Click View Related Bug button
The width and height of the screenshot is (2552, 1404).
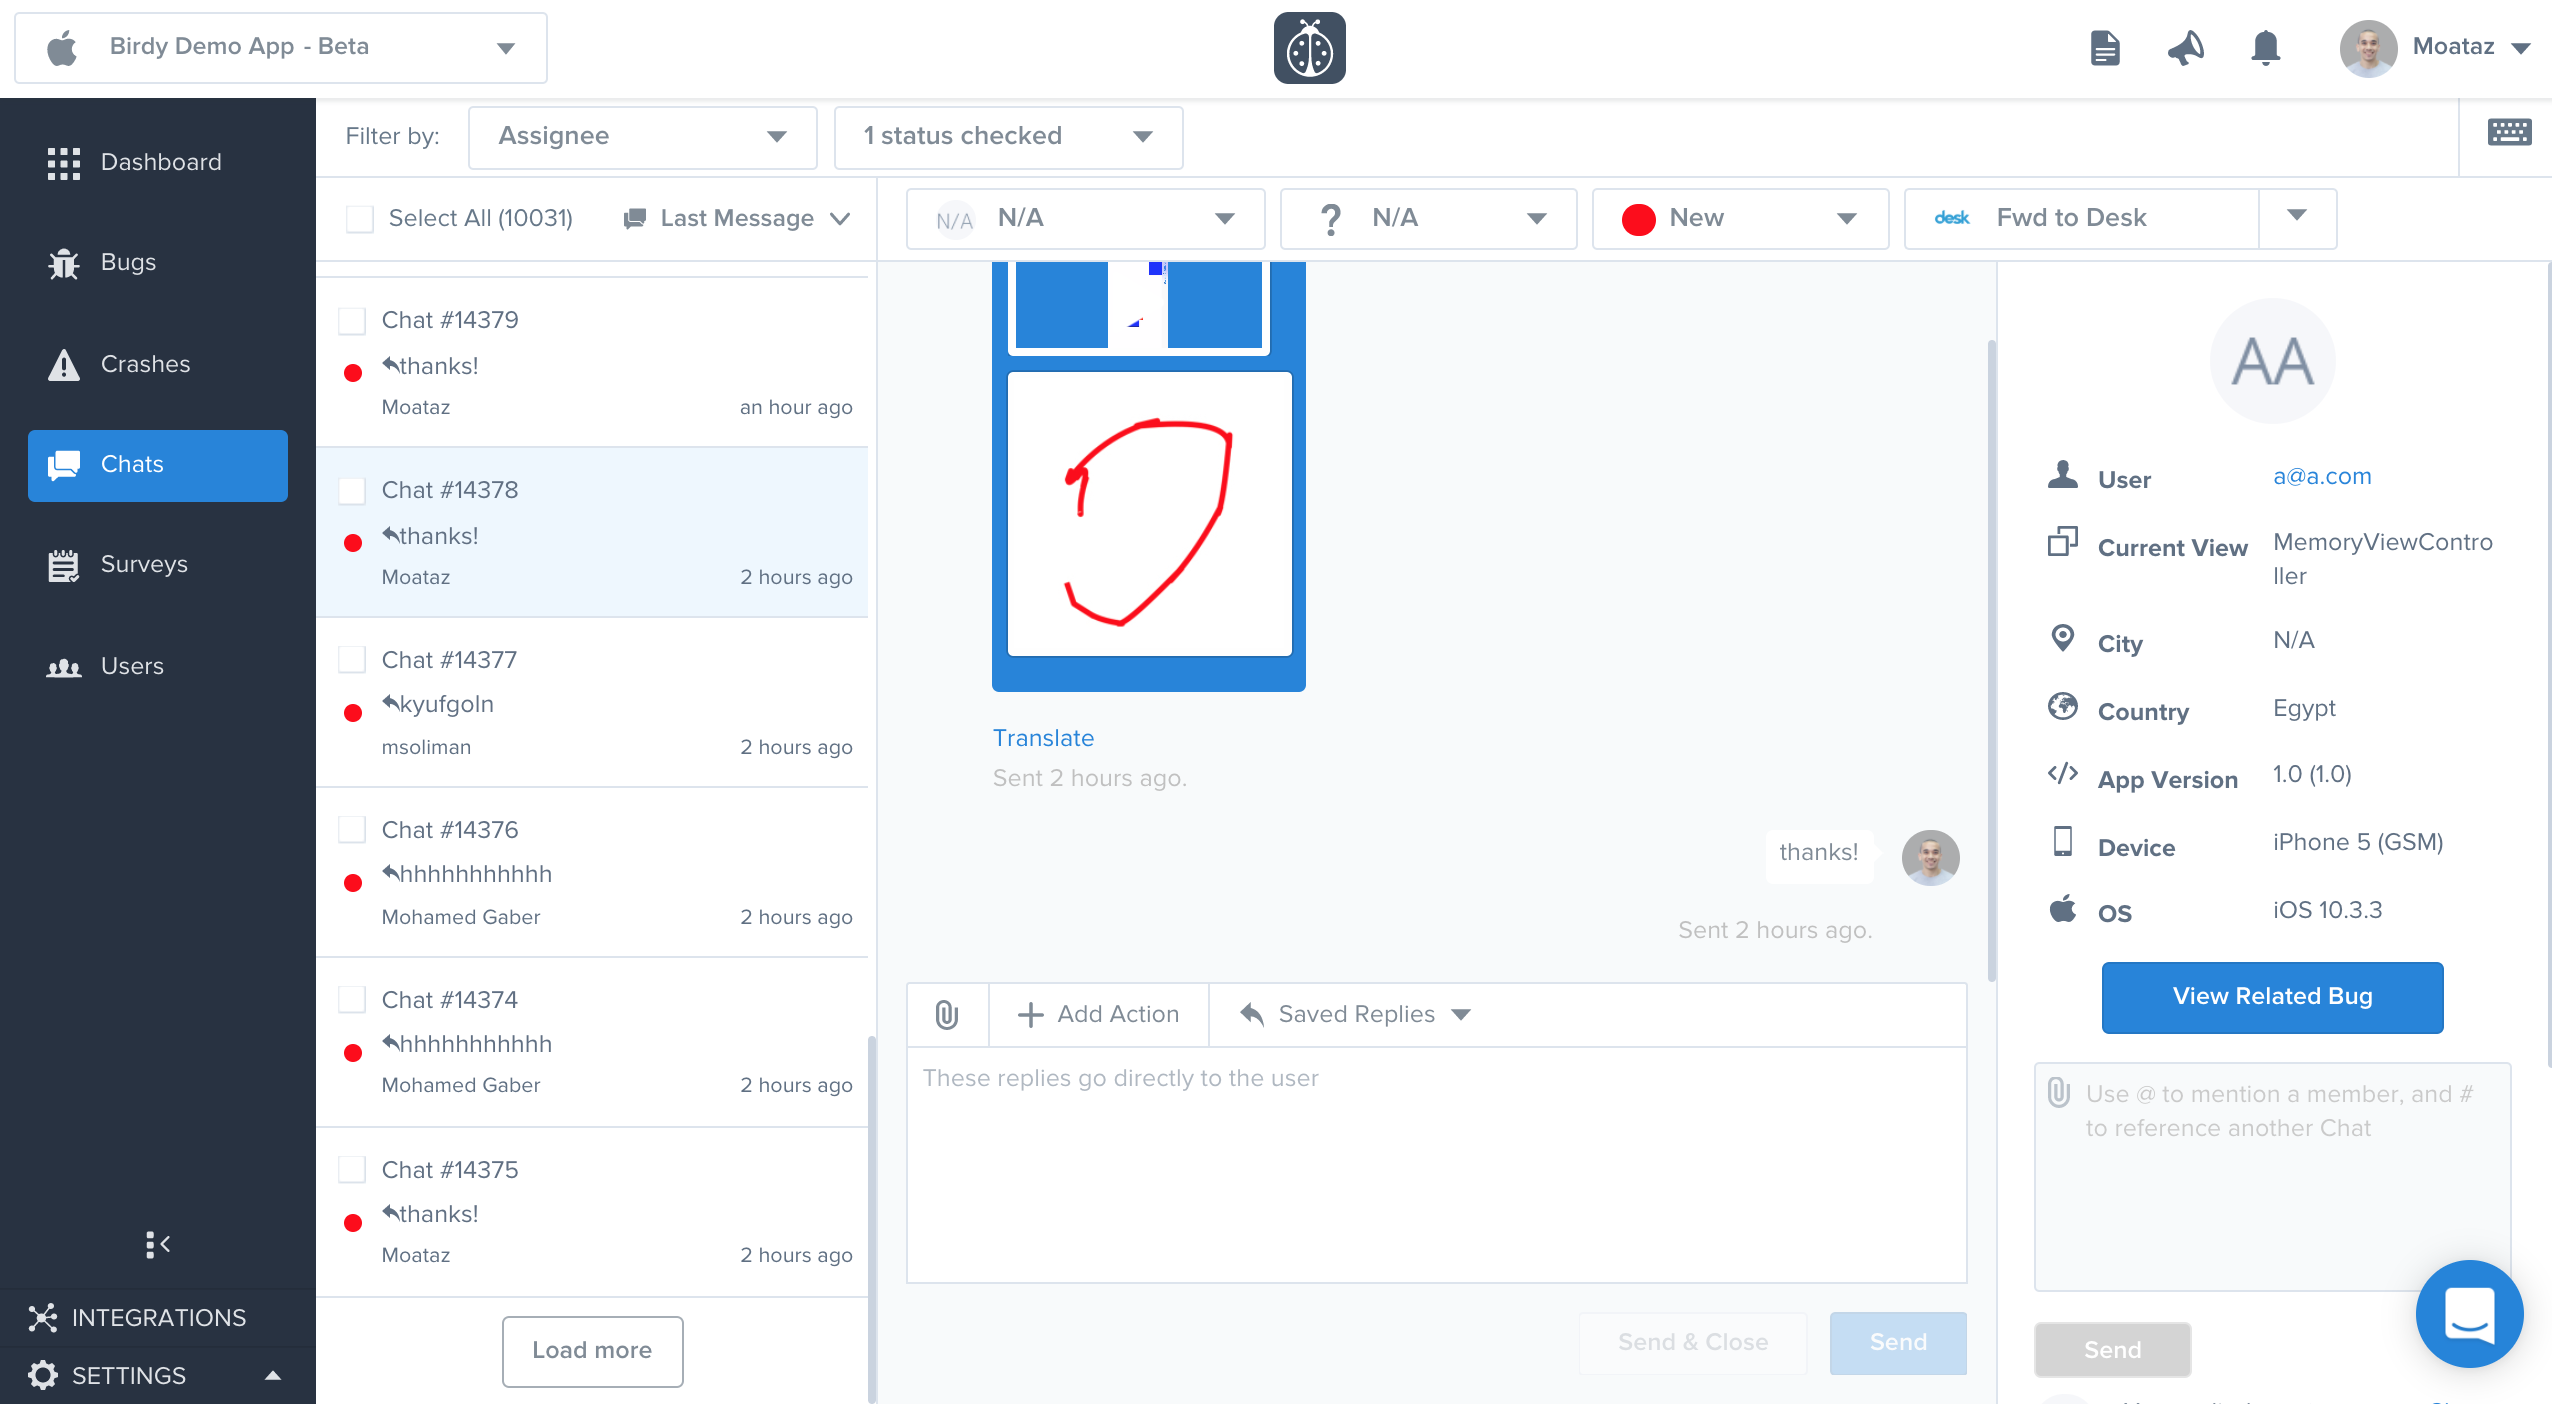pyautogui.click(x=2272, y=997)
